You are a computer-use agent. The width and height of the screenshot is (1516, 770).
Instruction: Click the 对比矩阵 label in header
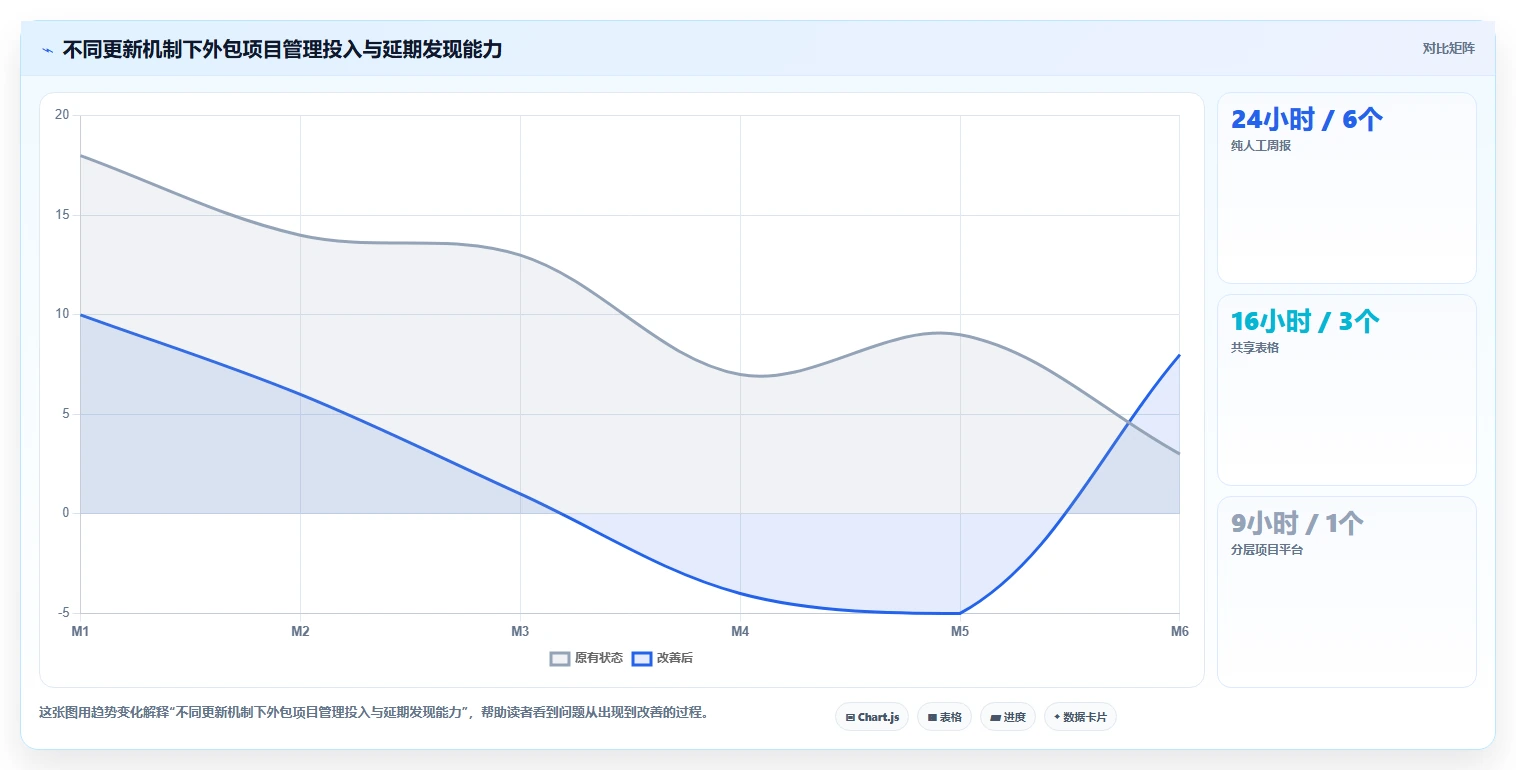pos(1448,48)
